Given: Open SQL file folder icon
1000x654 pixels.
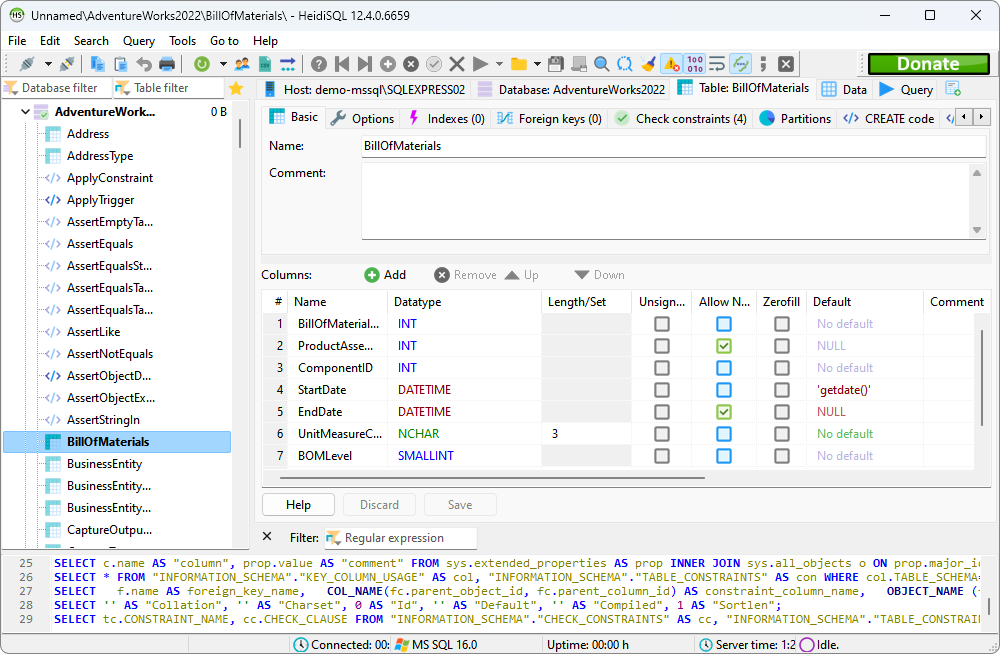Looking at the screenshot, I should coord(519,64).
